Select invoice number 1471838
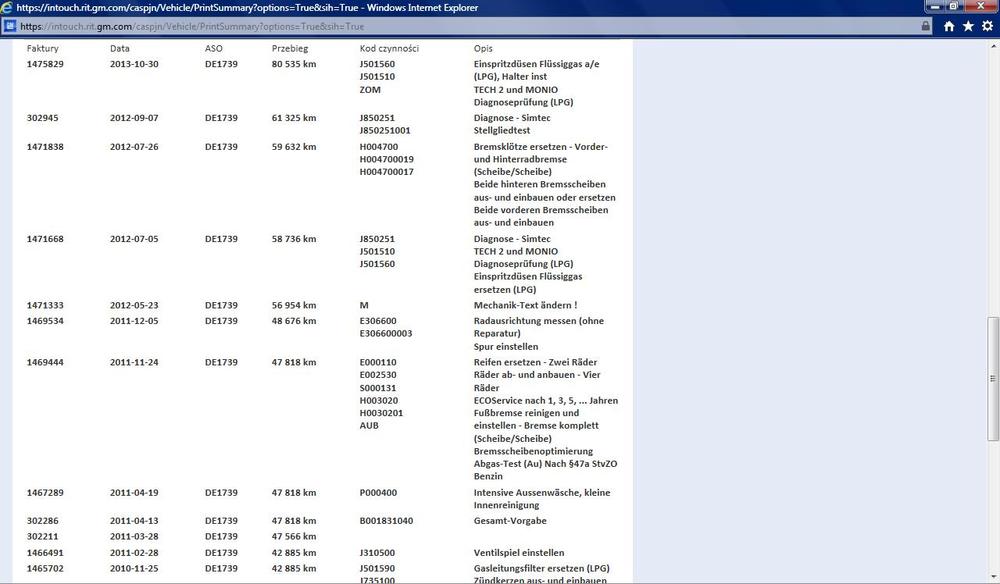Viewport: 1000px width, 584px height. [45, 147]
